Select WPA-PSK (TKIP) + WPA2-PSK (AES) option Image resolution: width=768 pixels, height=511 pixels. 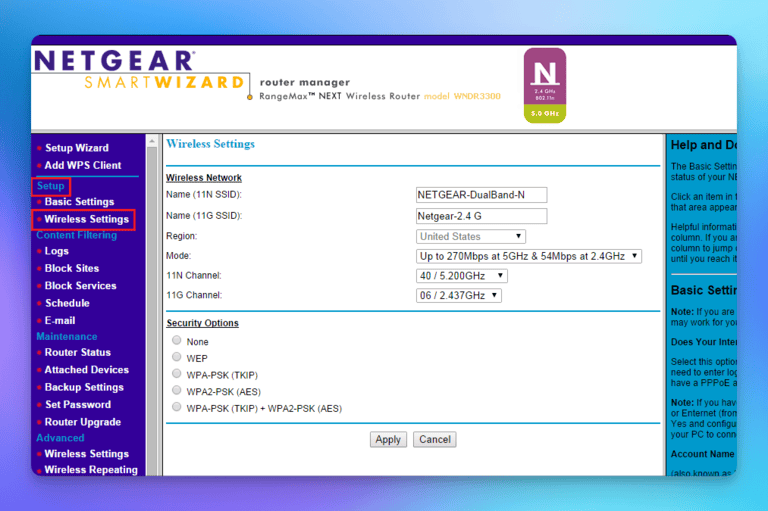pos(177,407)
